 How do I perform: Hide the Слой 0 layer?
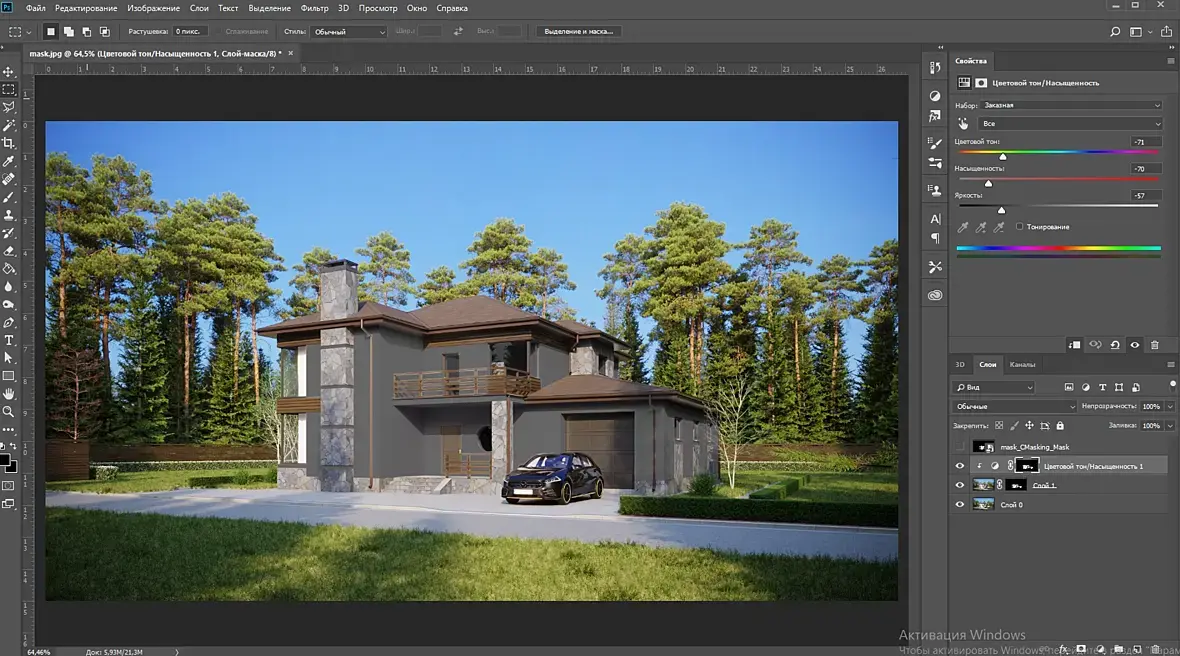pos(960,505)
